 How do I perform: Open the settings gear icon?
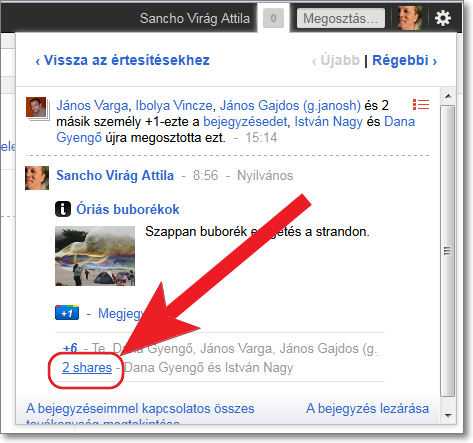443,18
